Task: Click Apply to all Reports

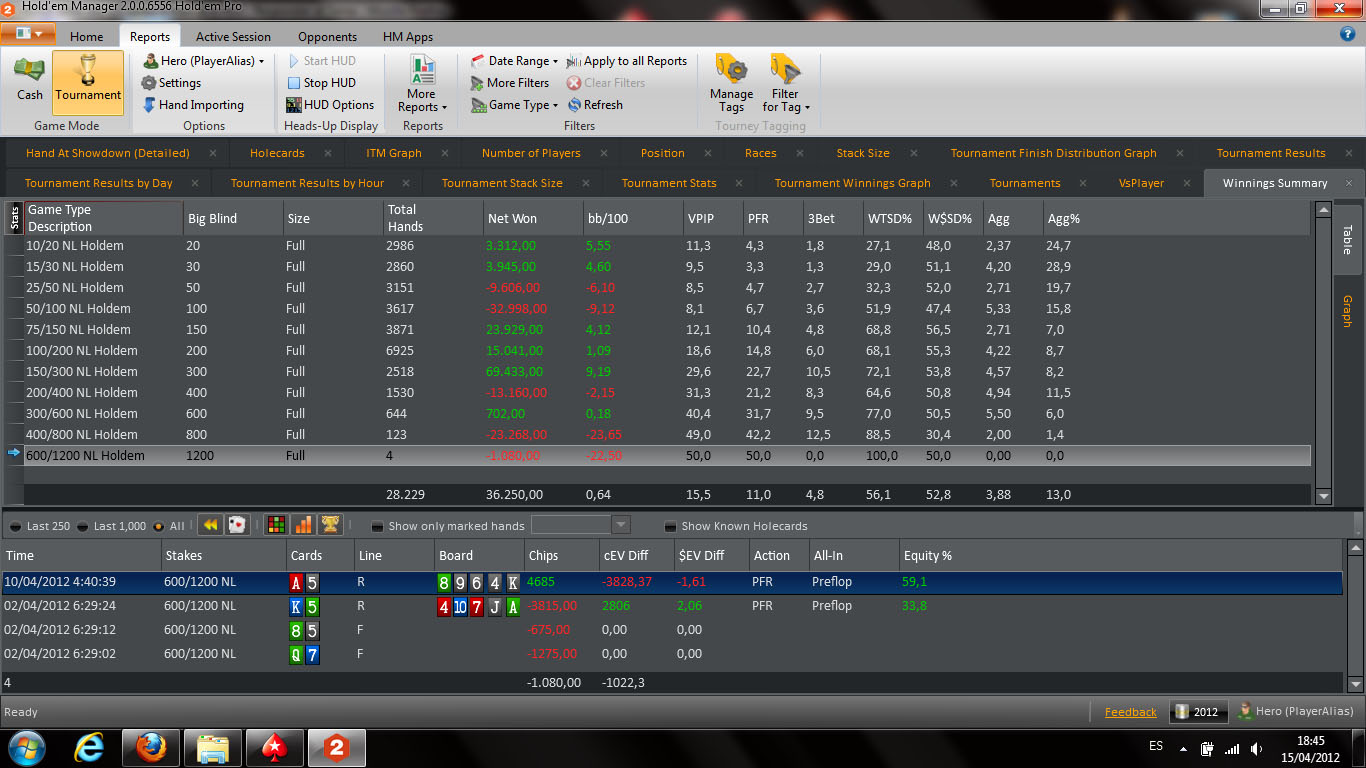Action: [x=627, y=61]
